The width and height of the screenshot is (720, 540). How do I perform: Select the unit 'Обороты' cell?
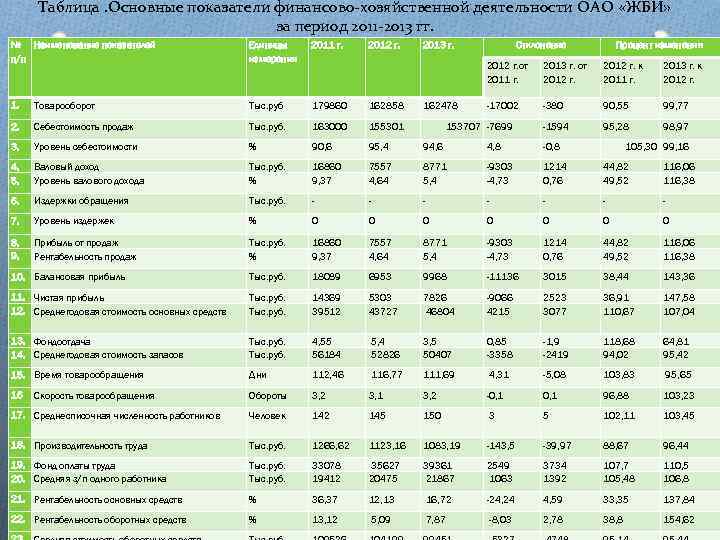point(268,395)
